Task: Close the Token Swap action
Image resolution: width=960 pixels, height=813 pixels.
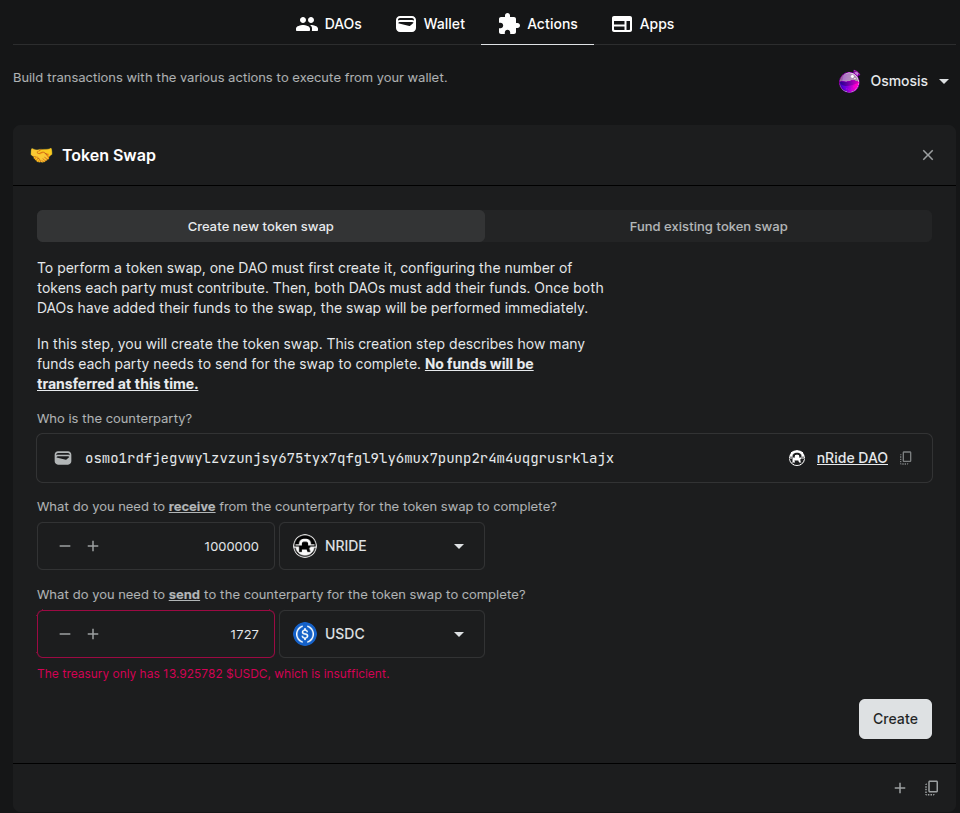Action: pos(928,155)
